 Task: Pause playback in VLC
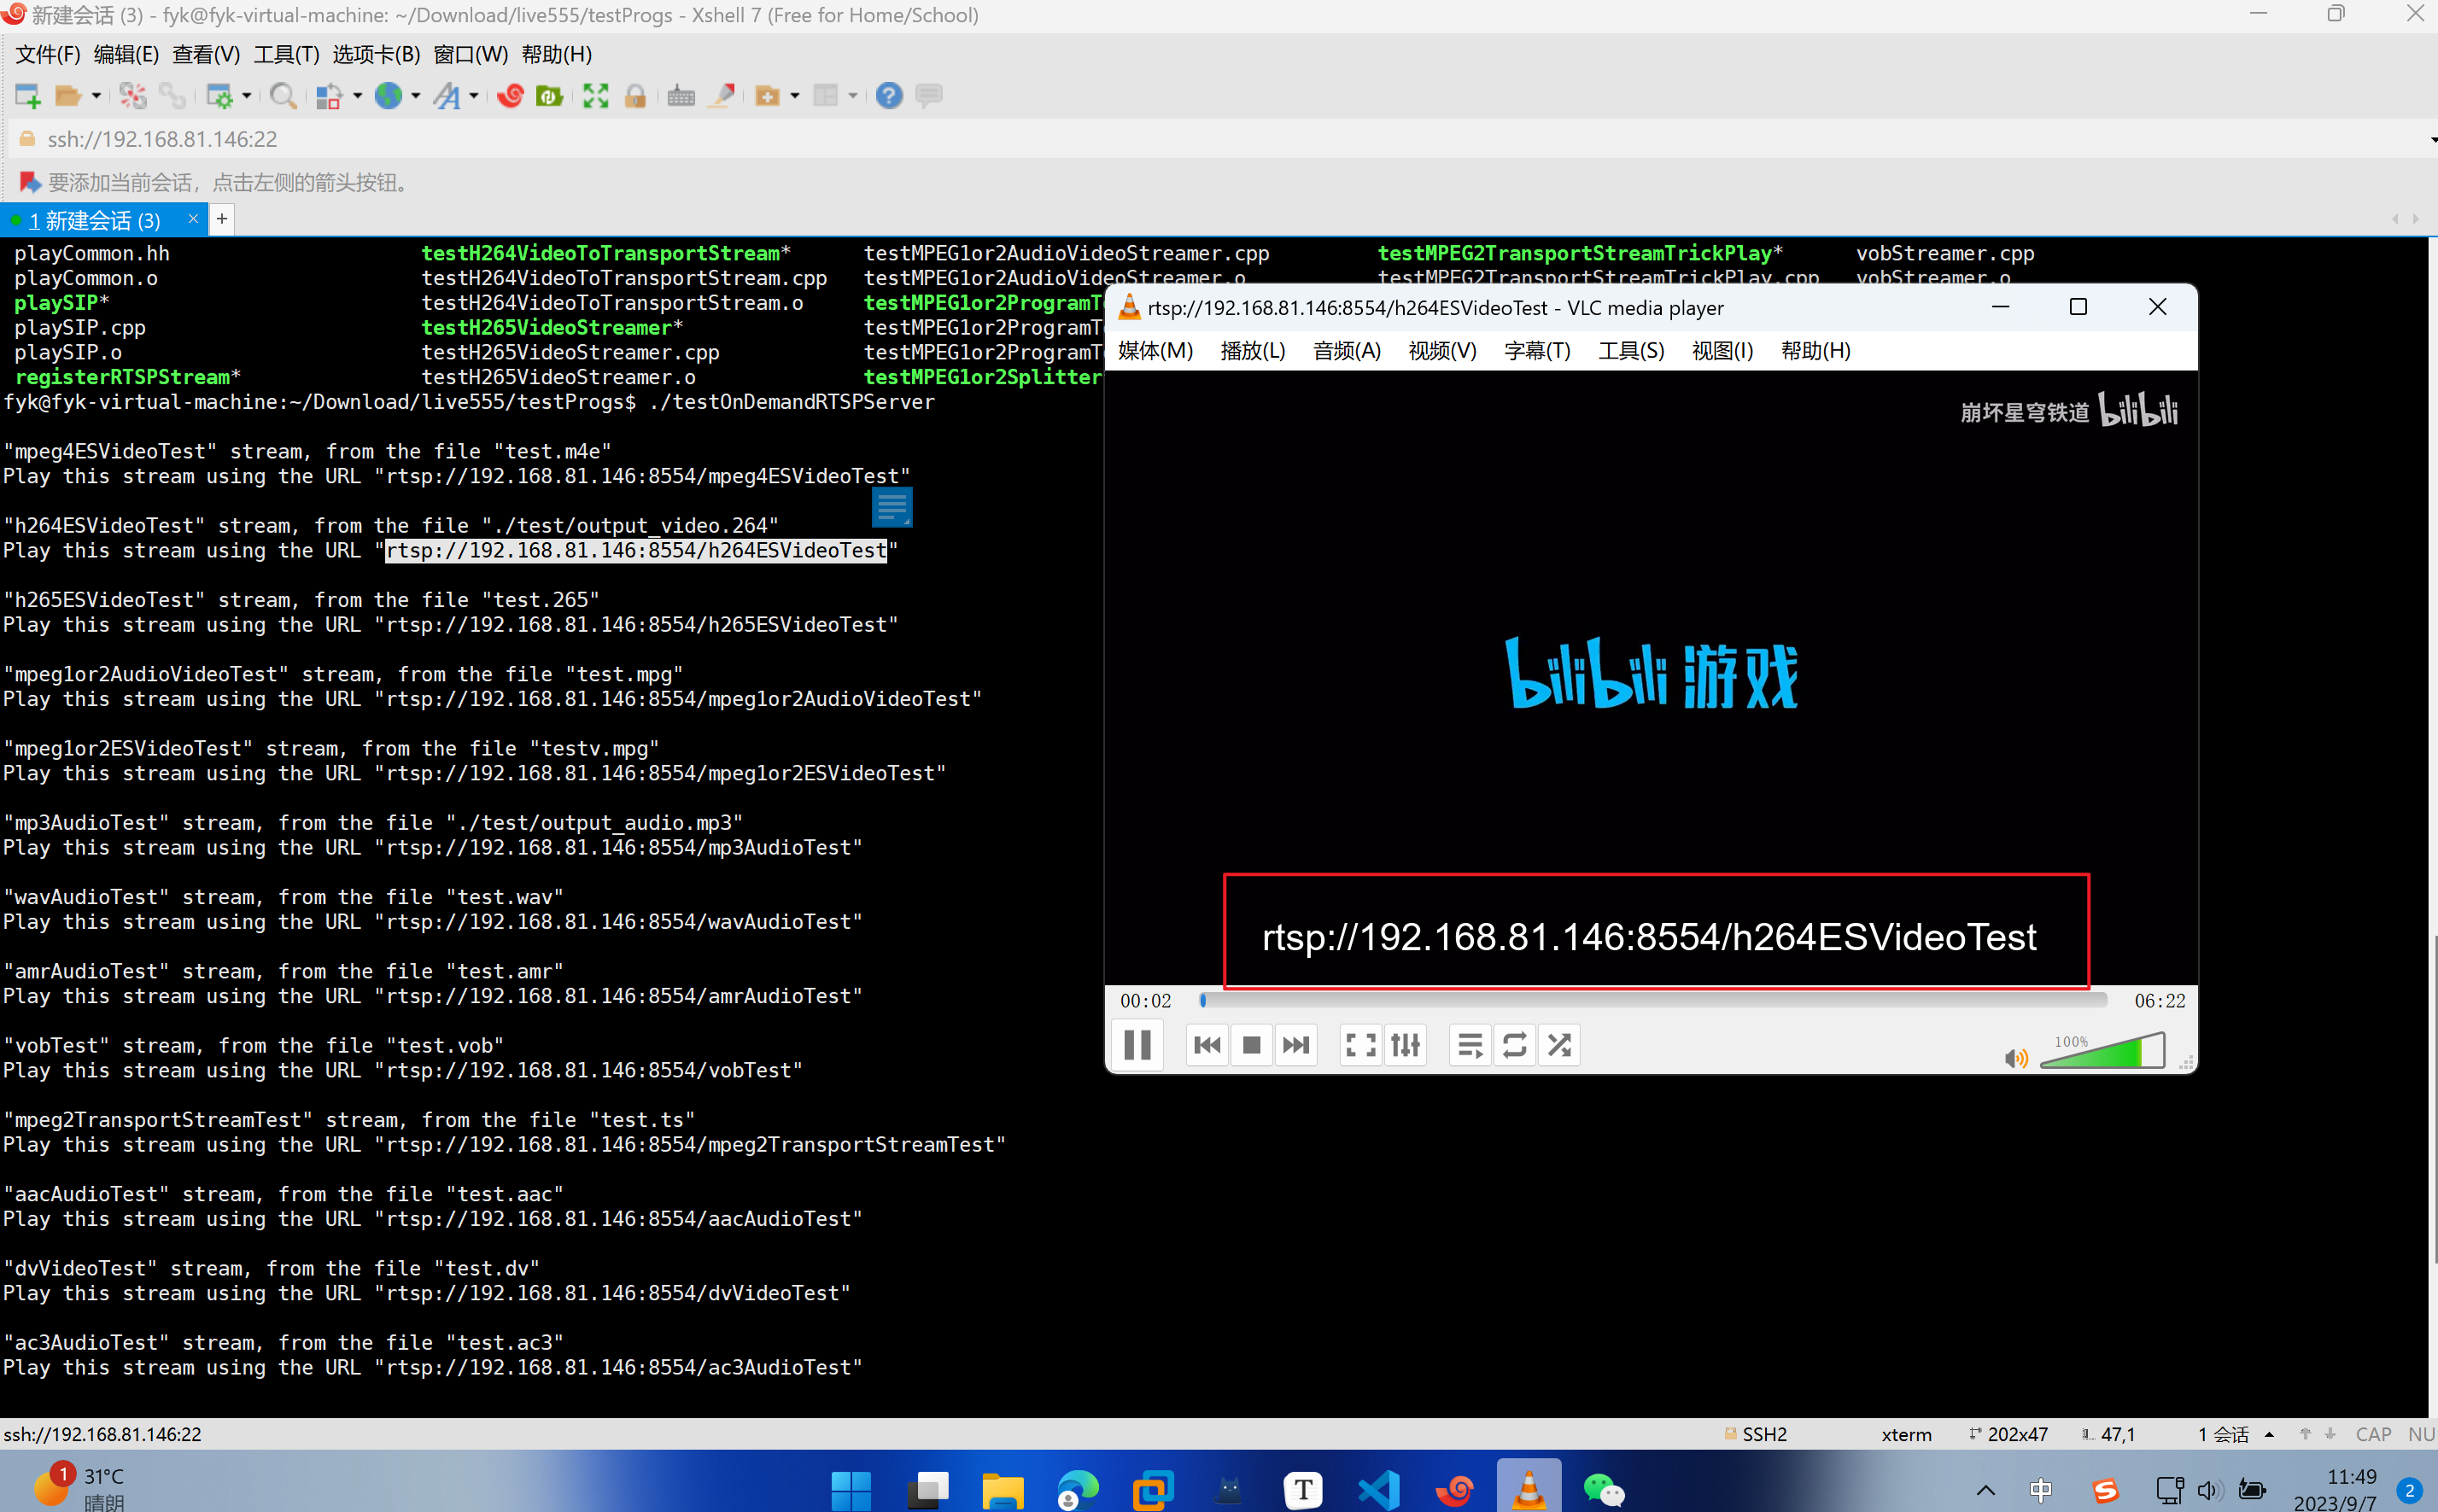1137,1045
